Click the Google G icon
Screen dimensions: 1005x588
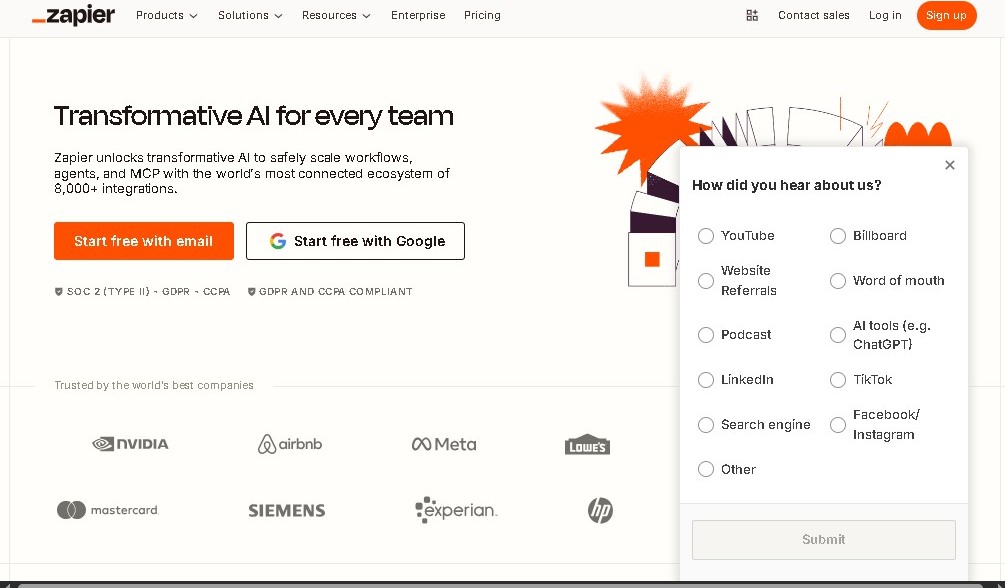277,241
